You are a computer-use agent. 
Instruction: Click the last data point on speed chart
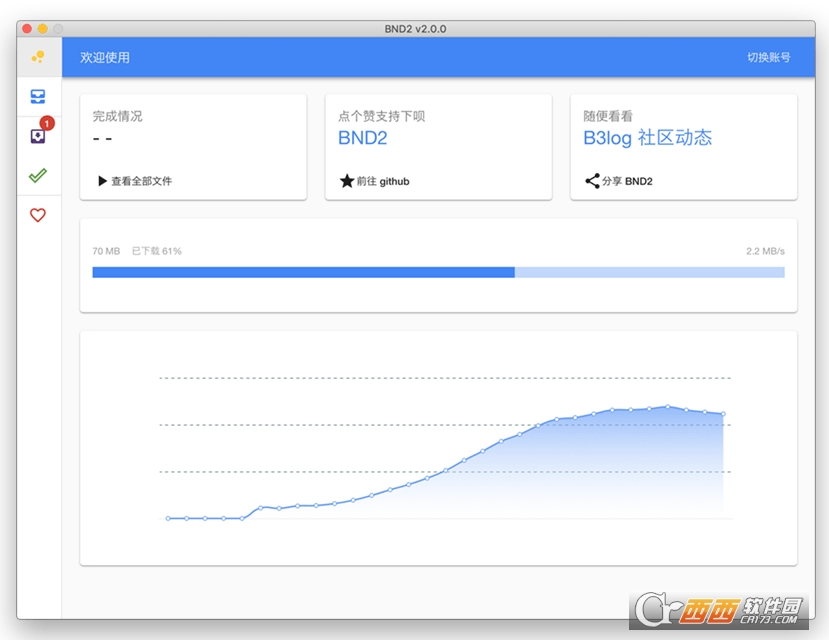(x=723, y=414)
